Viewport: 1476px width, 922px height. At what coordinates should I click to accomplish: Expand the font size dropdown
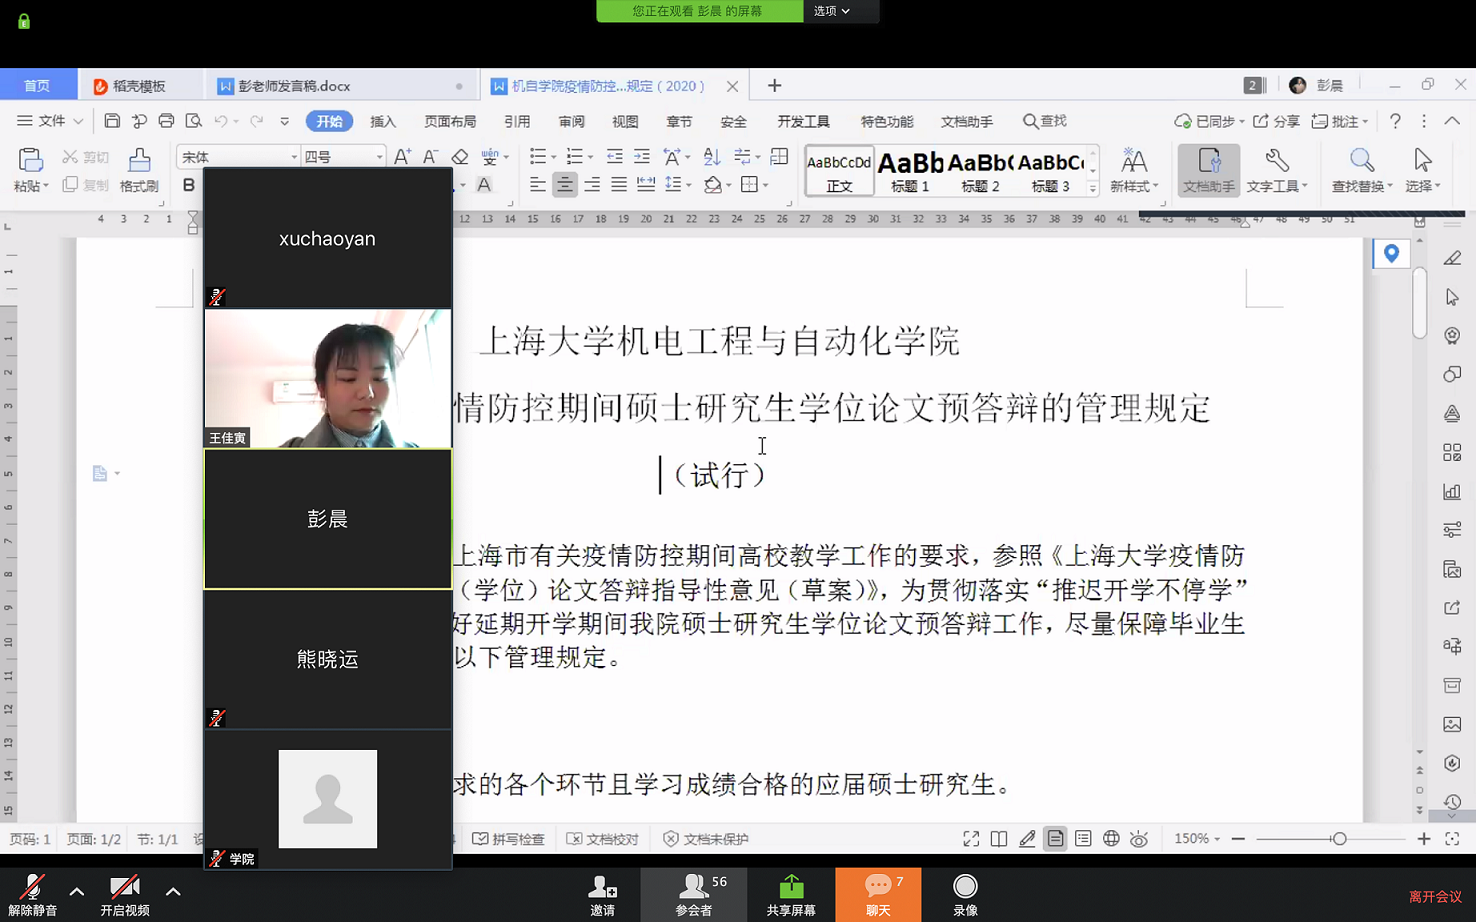point(379,157)
